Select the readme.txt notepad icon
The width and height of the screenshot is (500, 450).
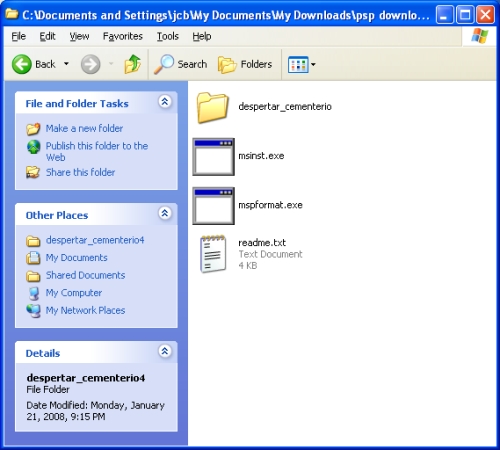tap(213, 254)
